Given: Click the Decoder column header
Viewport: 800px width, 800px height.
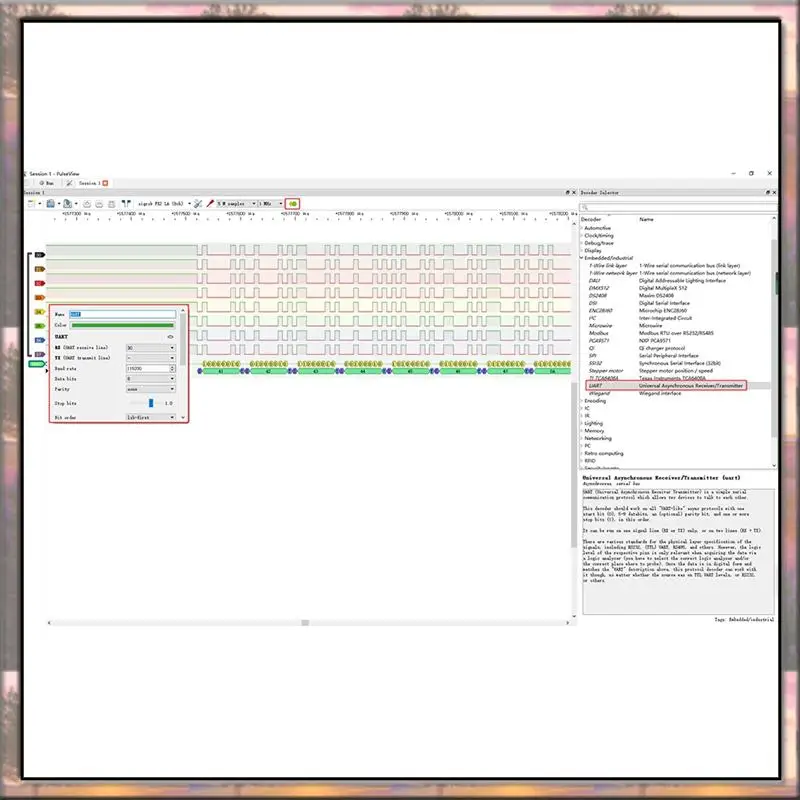Looking at the screenshot, I should tap(591, 219).
